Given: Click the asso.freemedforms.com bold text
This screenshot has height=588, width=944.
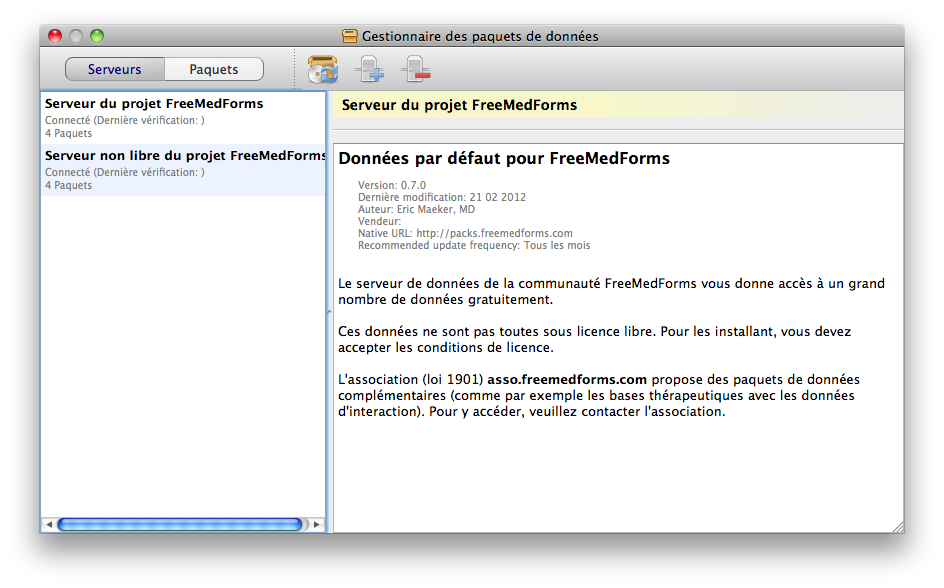Looking at the screenshot, I should pos(567,380).
